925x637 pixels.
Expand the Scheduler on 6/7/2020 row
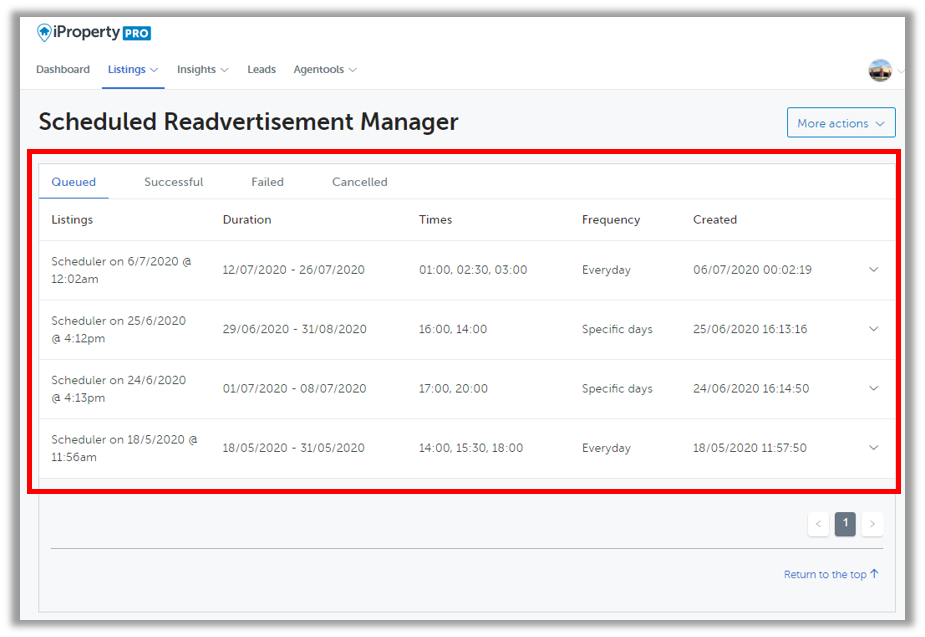coord(873,270)
